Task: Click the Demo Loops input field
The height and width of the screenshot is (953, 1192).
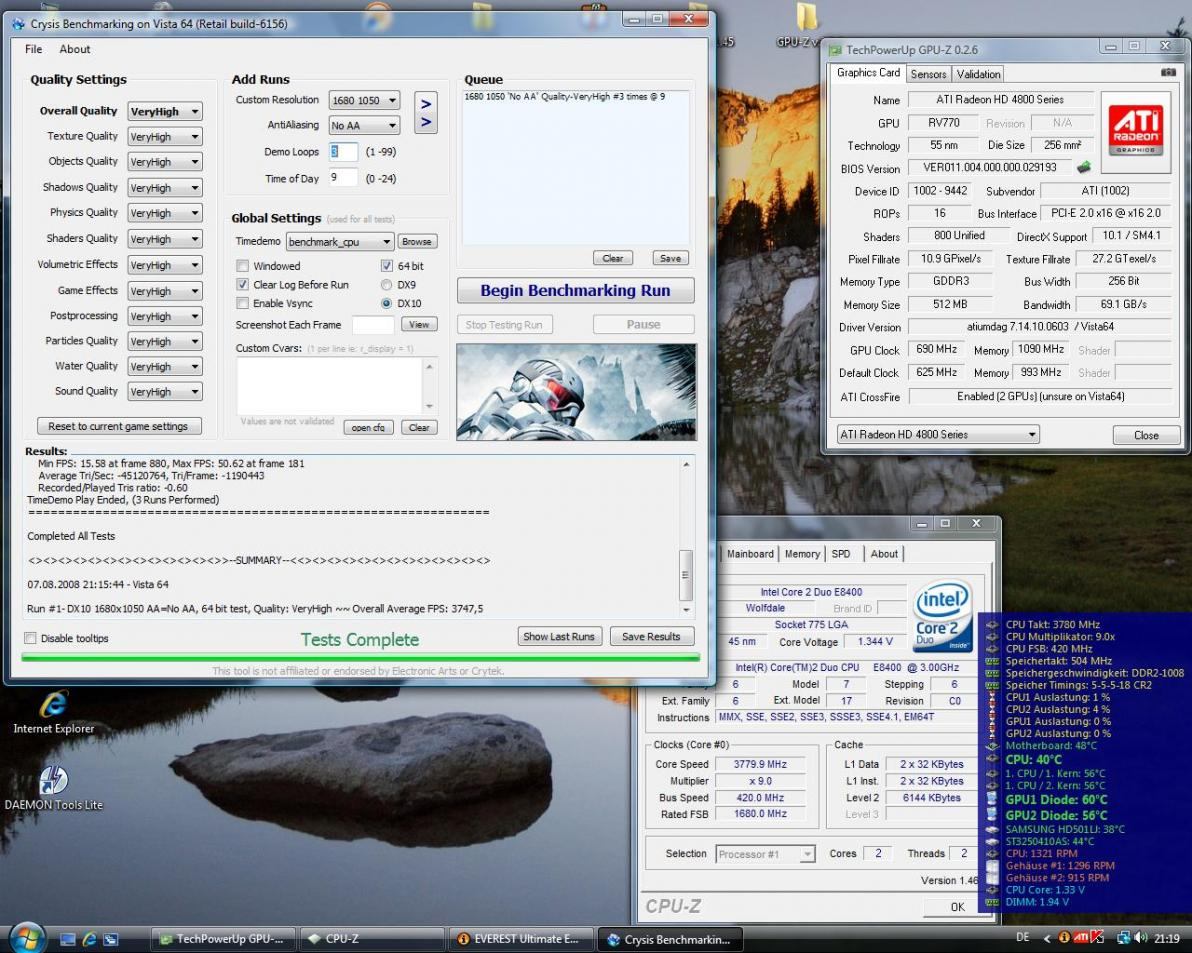Action: click(343, 152)
